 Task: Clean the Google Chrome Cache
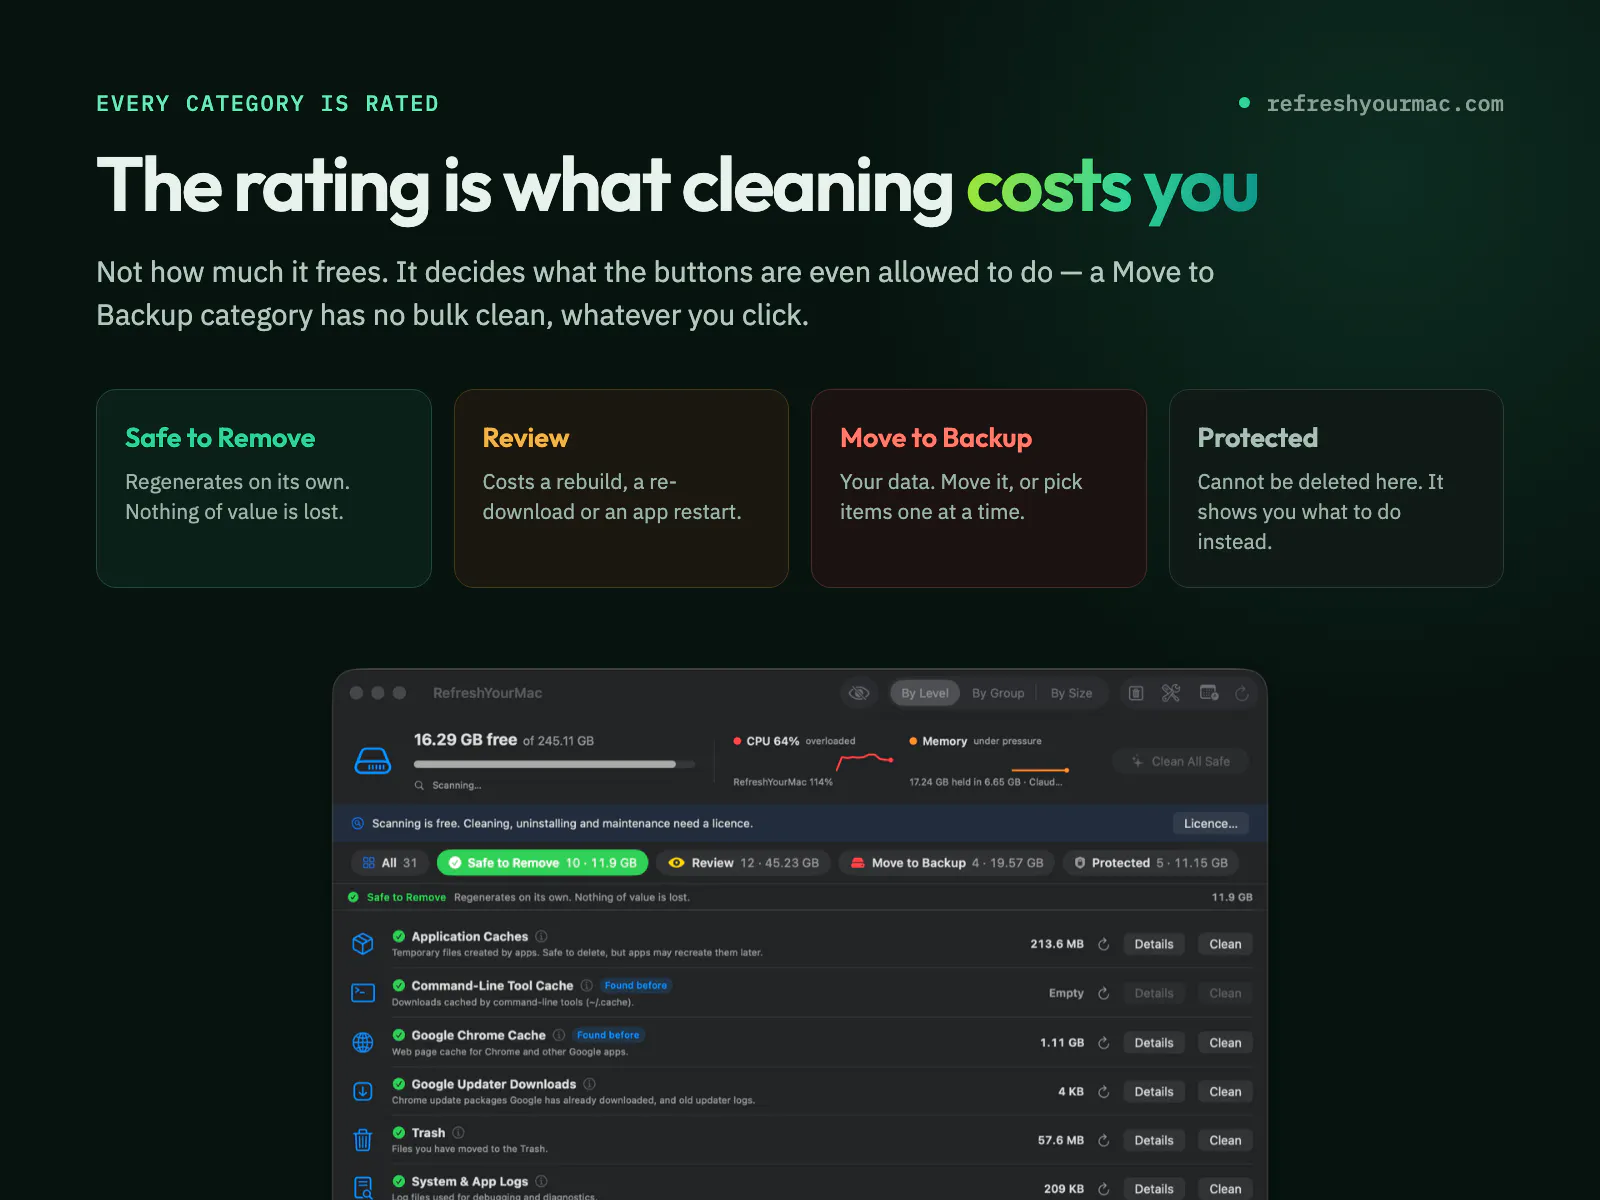click(x=1225, y=1043)
